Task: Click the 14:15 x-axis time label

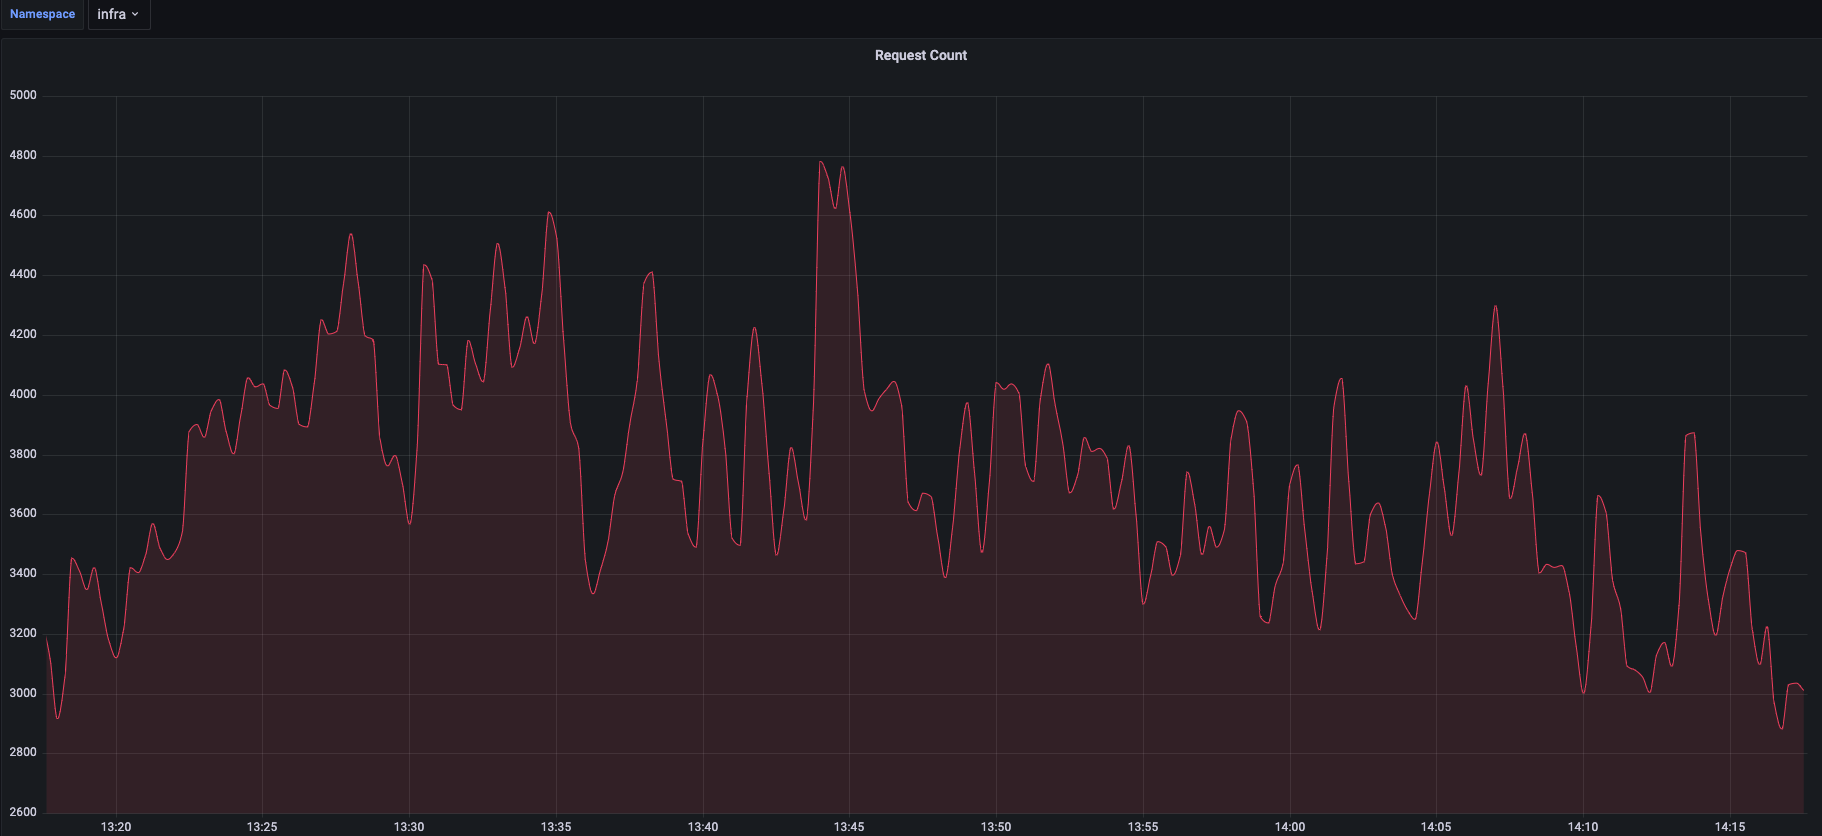Action: (1730, 827)
